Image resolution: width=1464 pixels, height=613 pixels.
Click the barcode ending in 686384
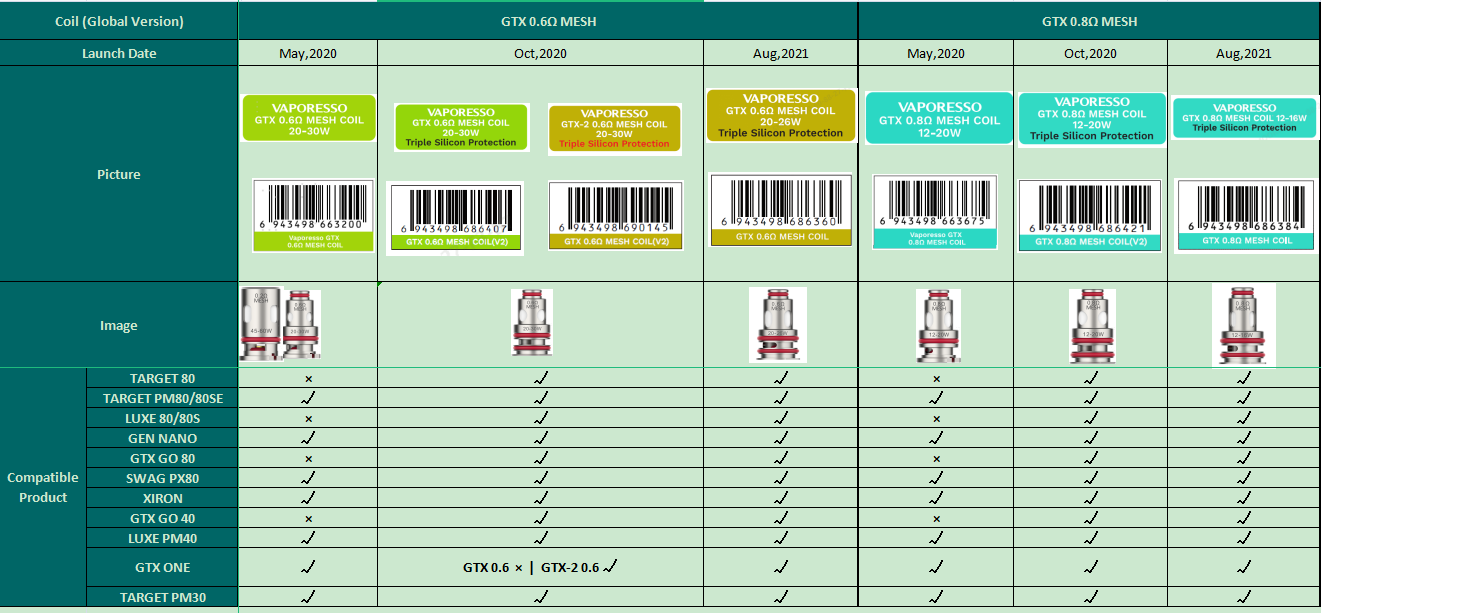pos(1245,215)
